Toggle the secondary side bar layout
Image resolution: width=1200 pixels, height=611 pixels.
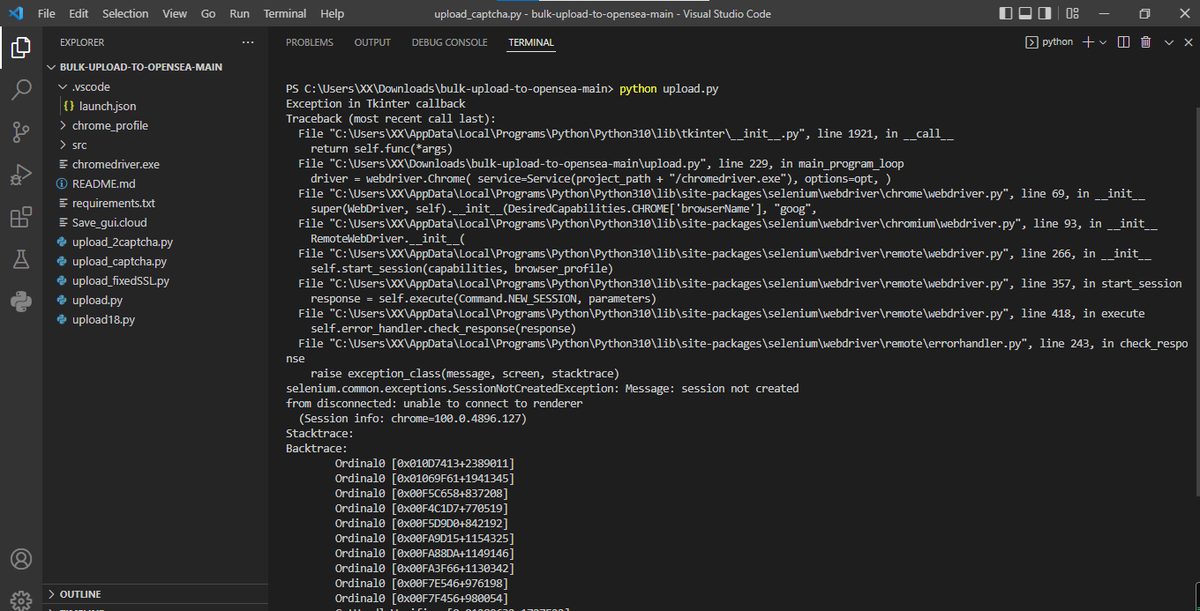click(x=1046, y=13)
